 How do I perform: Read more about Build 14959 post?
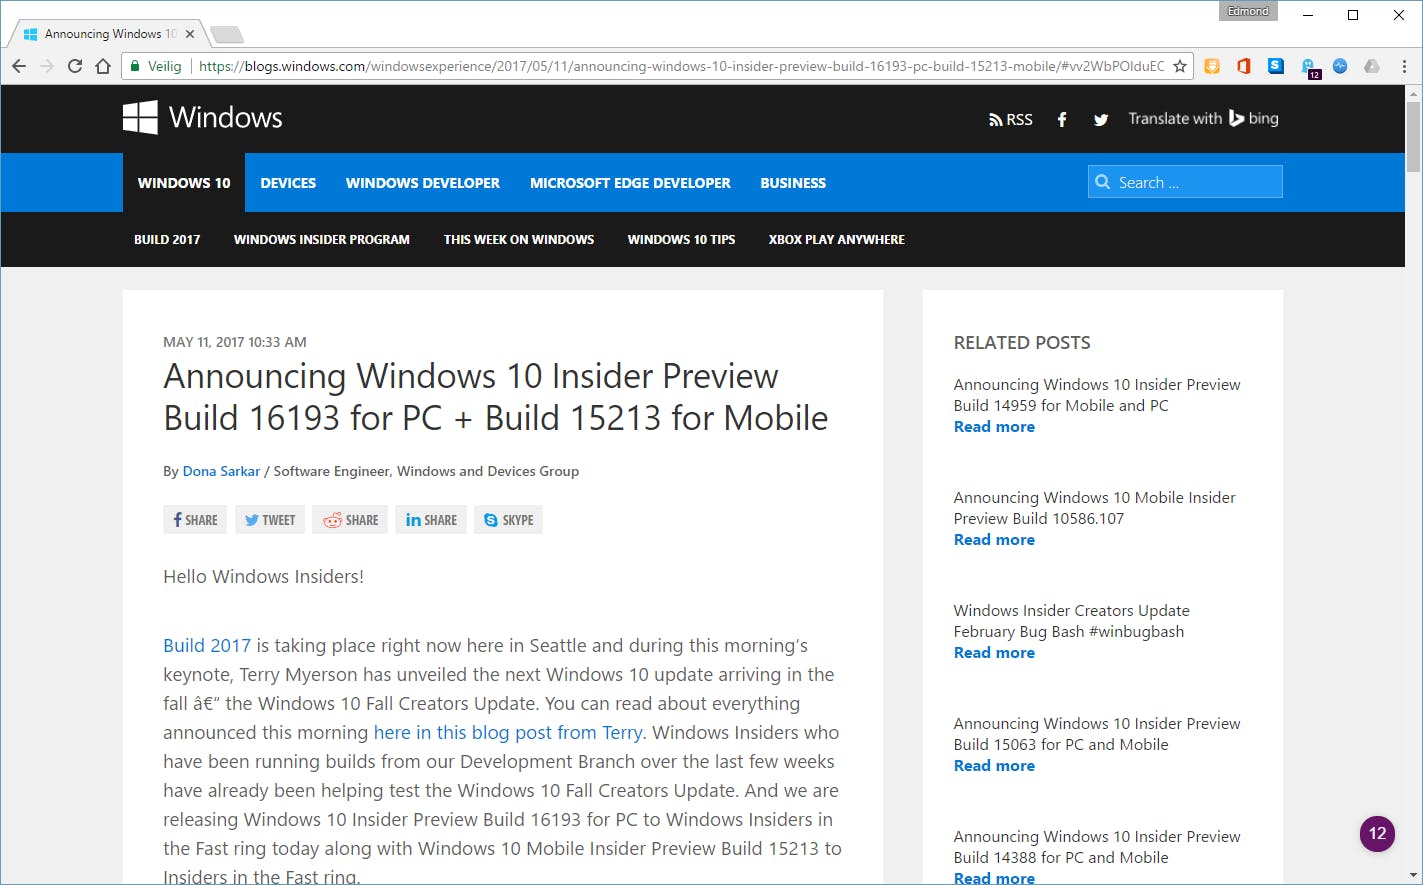point(994,427)
